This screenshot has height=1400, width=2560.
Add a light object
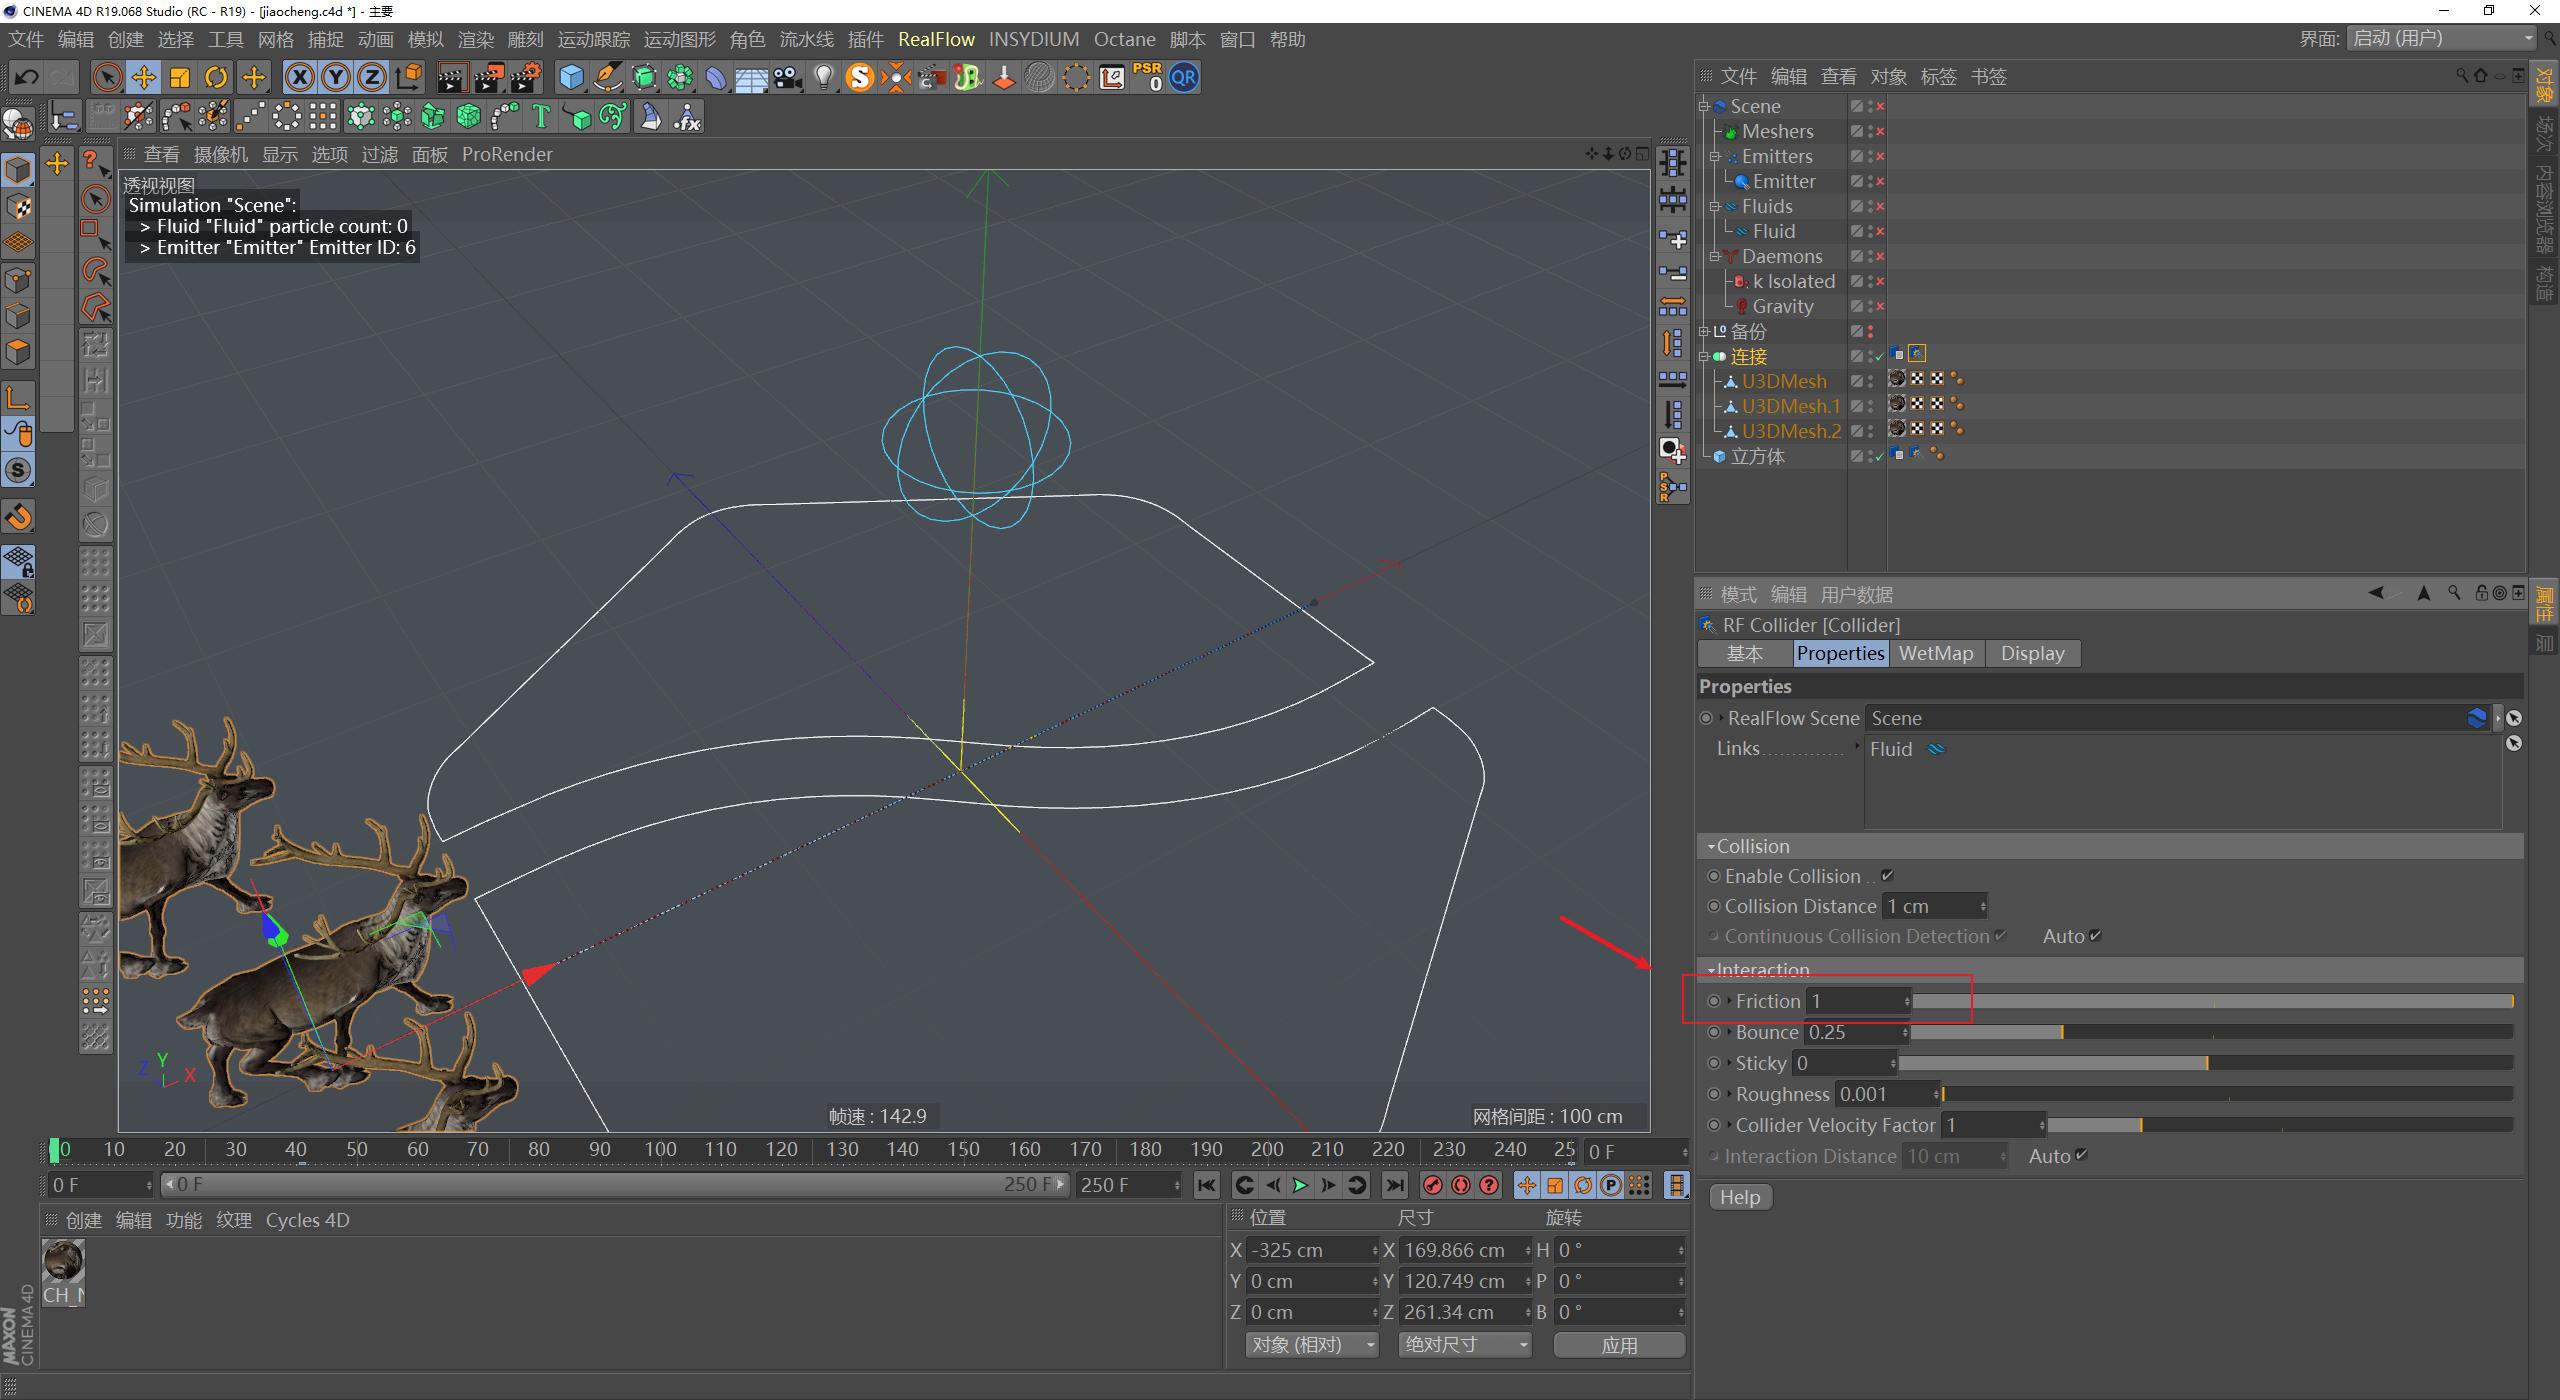(x=823, y=77)
